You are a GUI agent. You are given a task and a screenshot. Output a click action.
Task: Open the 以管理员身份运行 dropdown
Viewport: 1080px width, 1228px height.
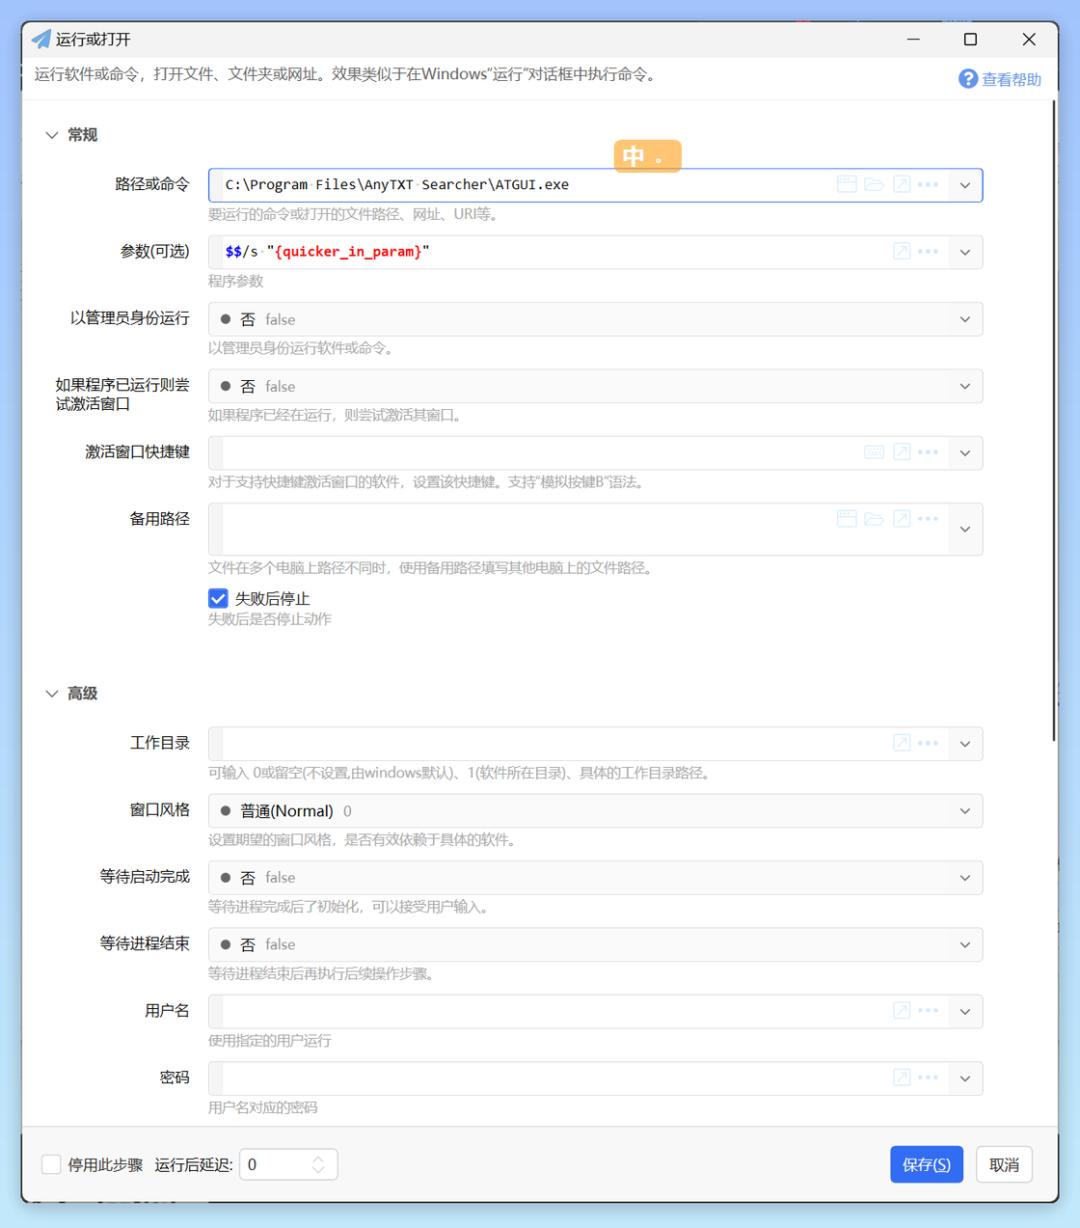point(595,319)
